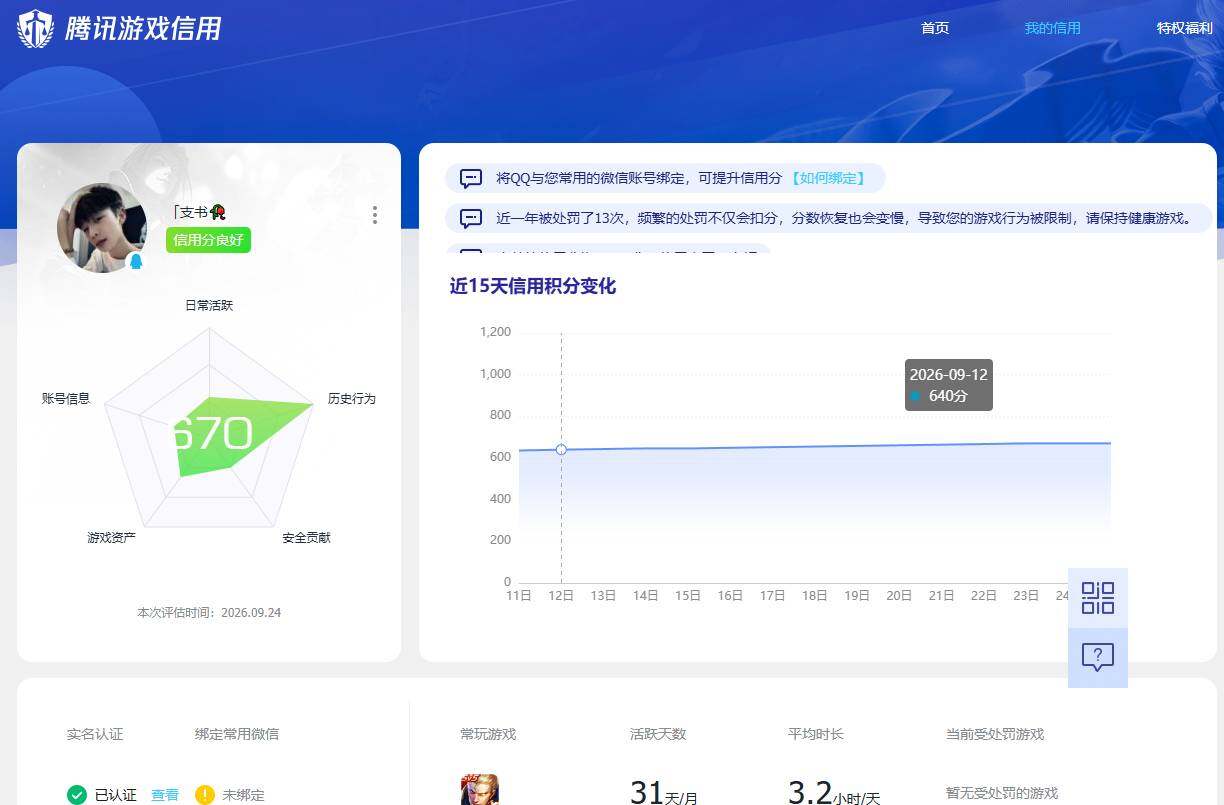Go to the 特权福利 navigation tab
1224x805 pixels.
1184,28
